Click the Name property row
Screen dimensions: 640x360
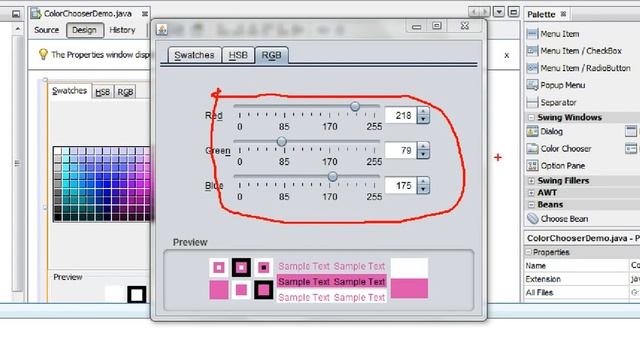coord(582,265)
